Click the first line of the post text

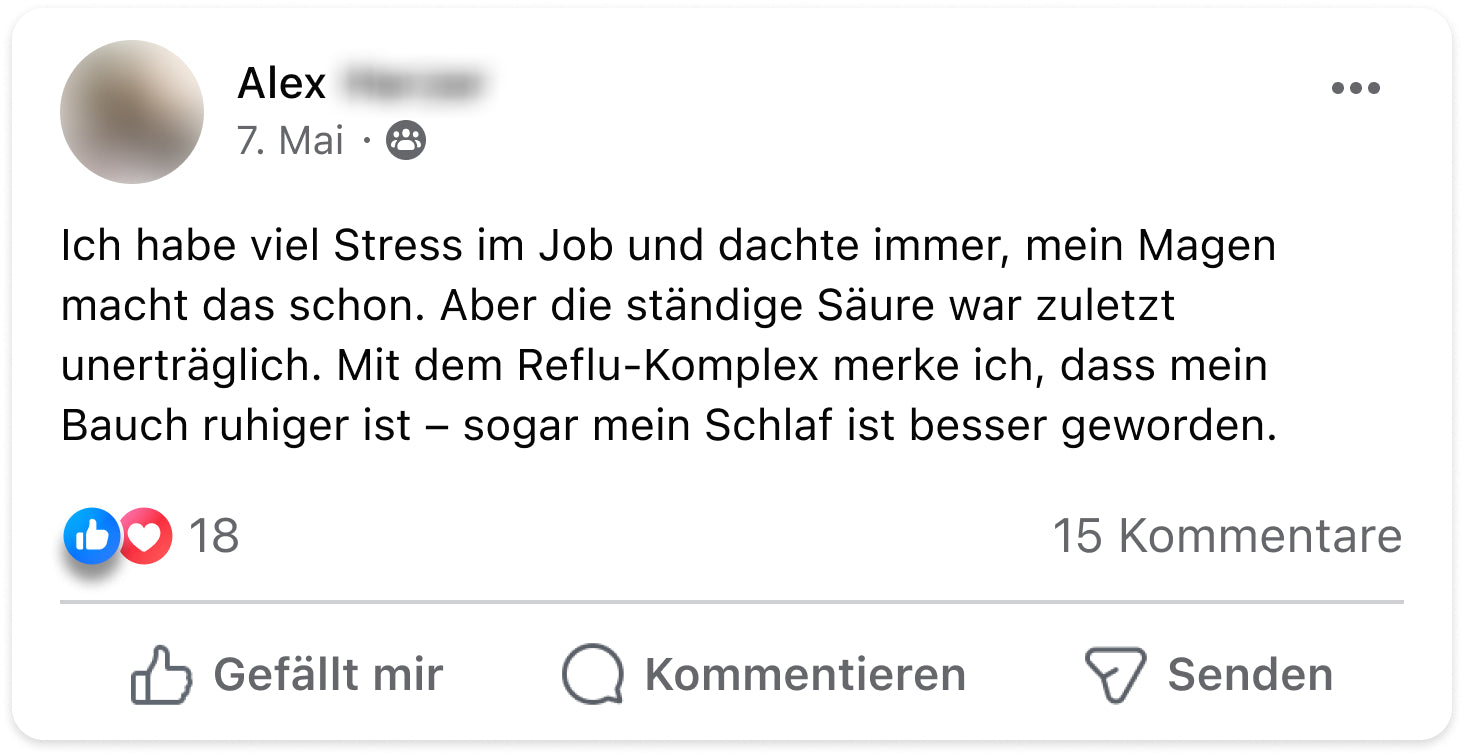click(x=668, y=246)
